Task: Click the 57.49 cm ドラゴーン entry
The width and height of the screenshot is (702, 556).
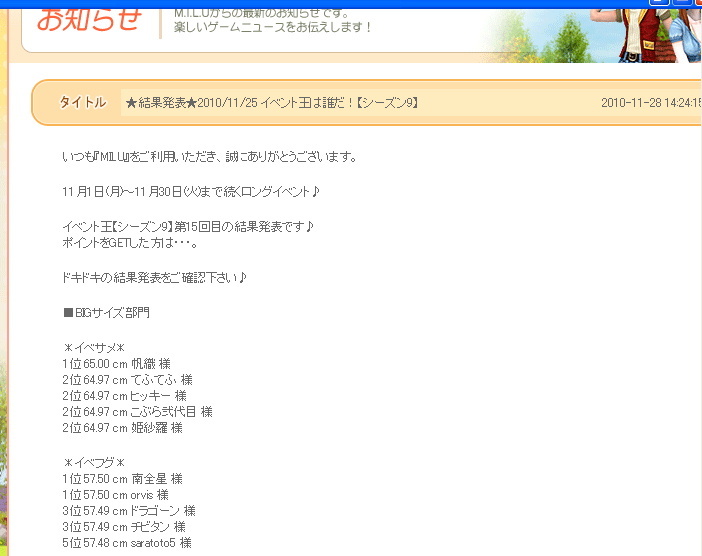Action: click(128, 511)
